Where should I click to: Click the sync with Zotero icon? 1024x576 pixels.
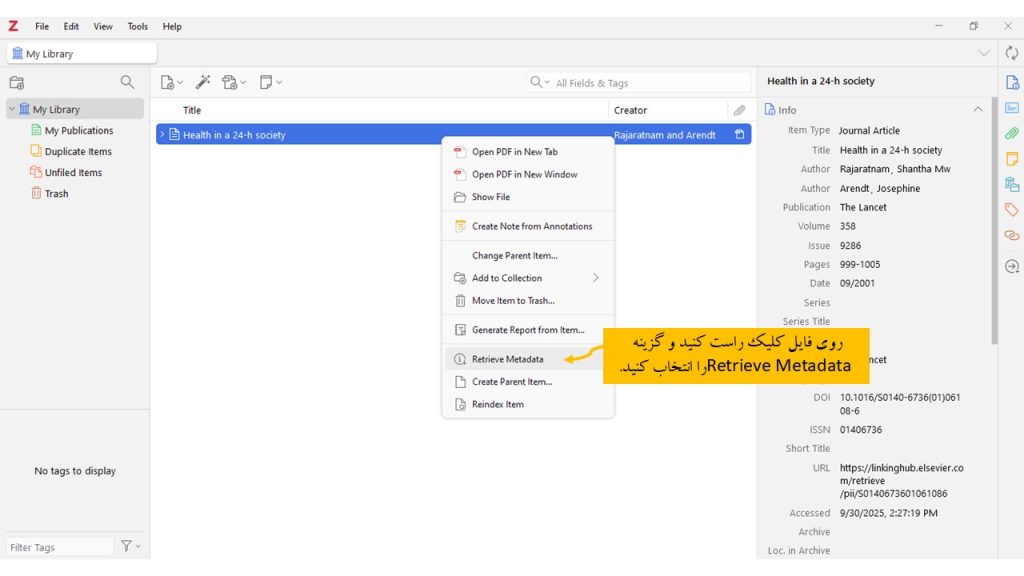[1011, 53]
